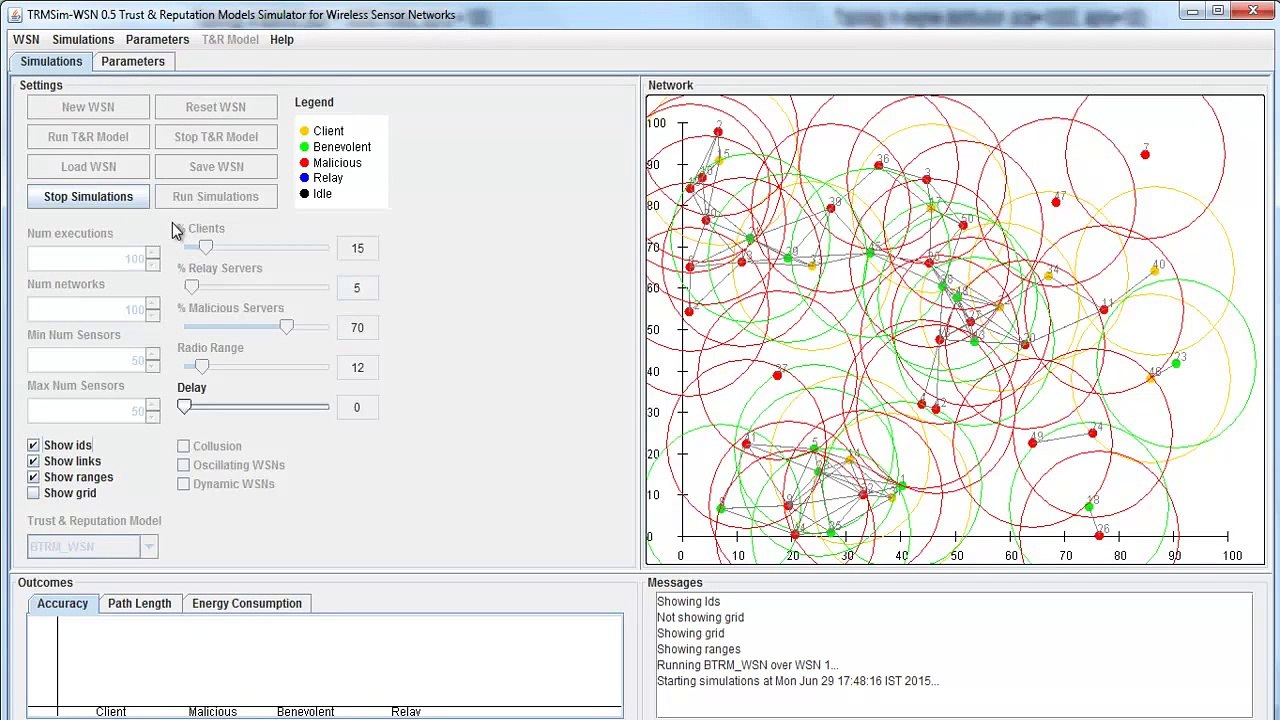The width and height of the screenshot is (1280, 720).
Task: Click the Stop Simulations button
Action: tap(88, 197)
